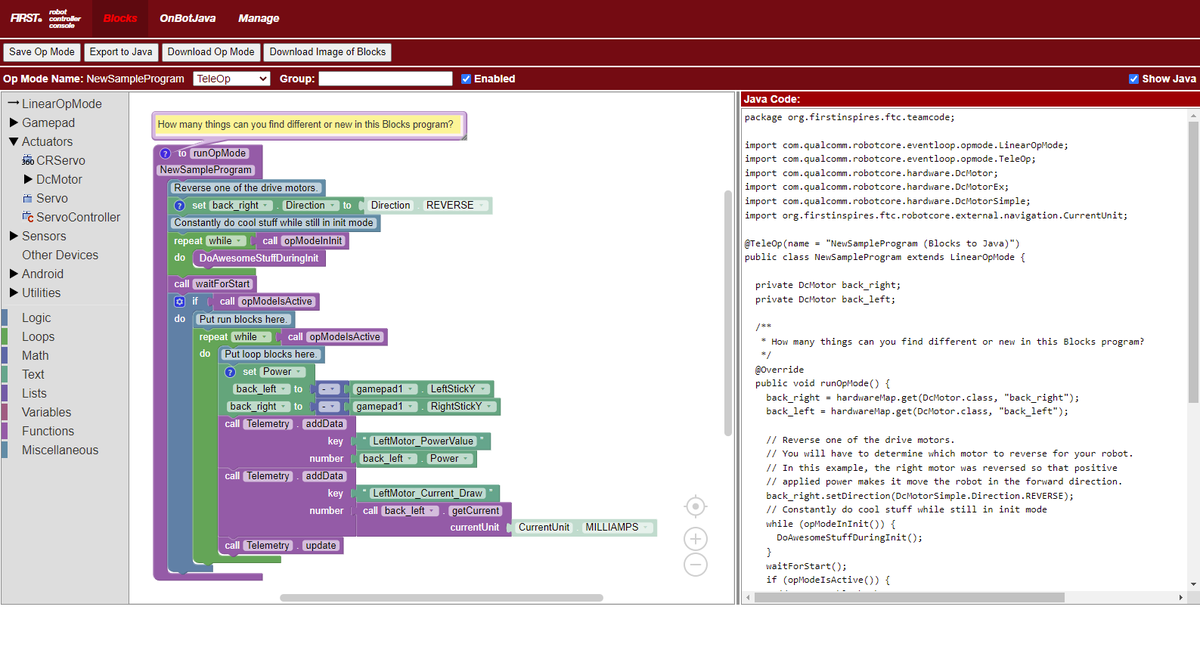The width and height of the screenshot is (1200, 647).
Task: Click the CRServo icon in Actuators
Action: click(x=27, y=161)
